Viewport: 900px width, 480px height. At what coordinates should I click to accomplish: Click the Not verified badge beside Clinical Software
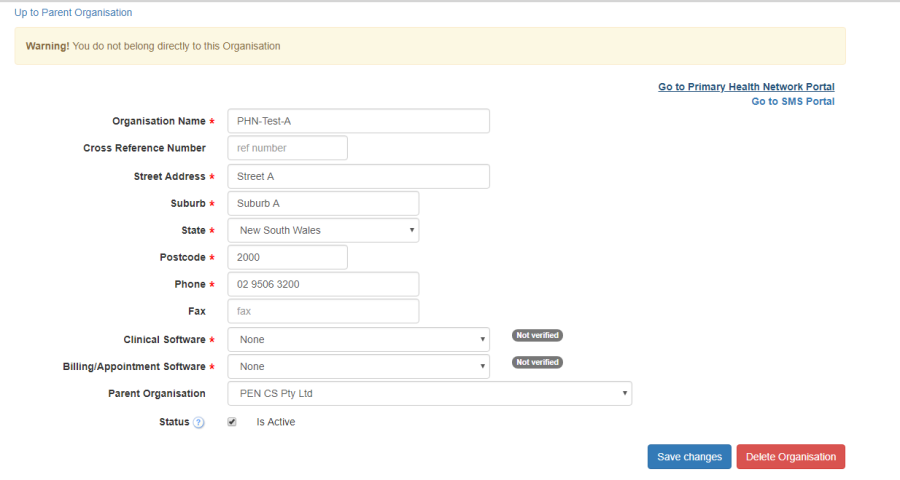click(537, 335)
